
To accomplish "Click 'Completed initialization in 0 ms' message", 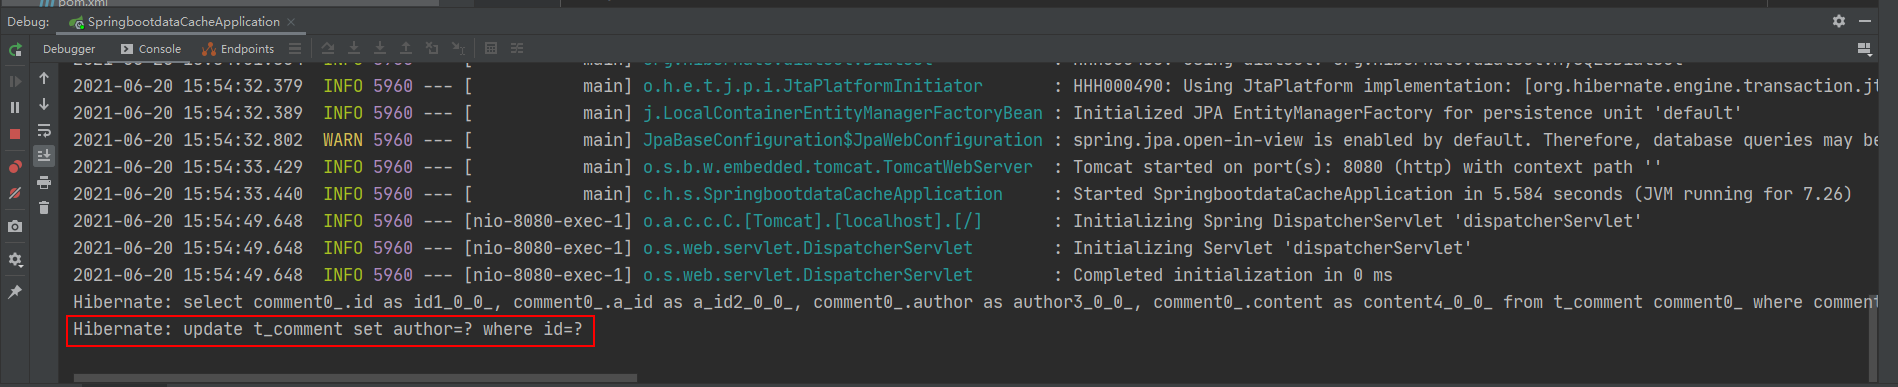I will tap(1232, 276).
